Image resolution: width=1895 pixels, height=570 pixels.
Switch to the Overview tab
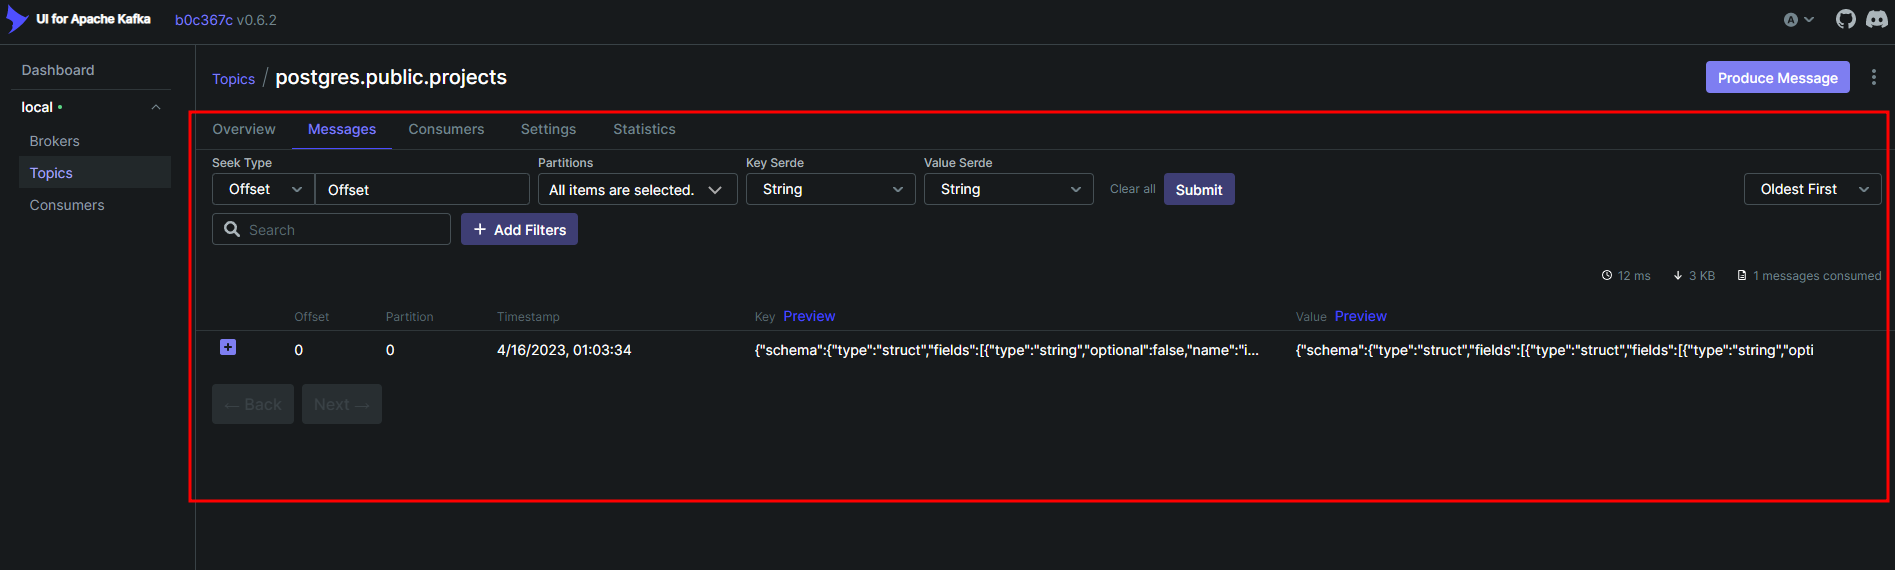(244, 129)
